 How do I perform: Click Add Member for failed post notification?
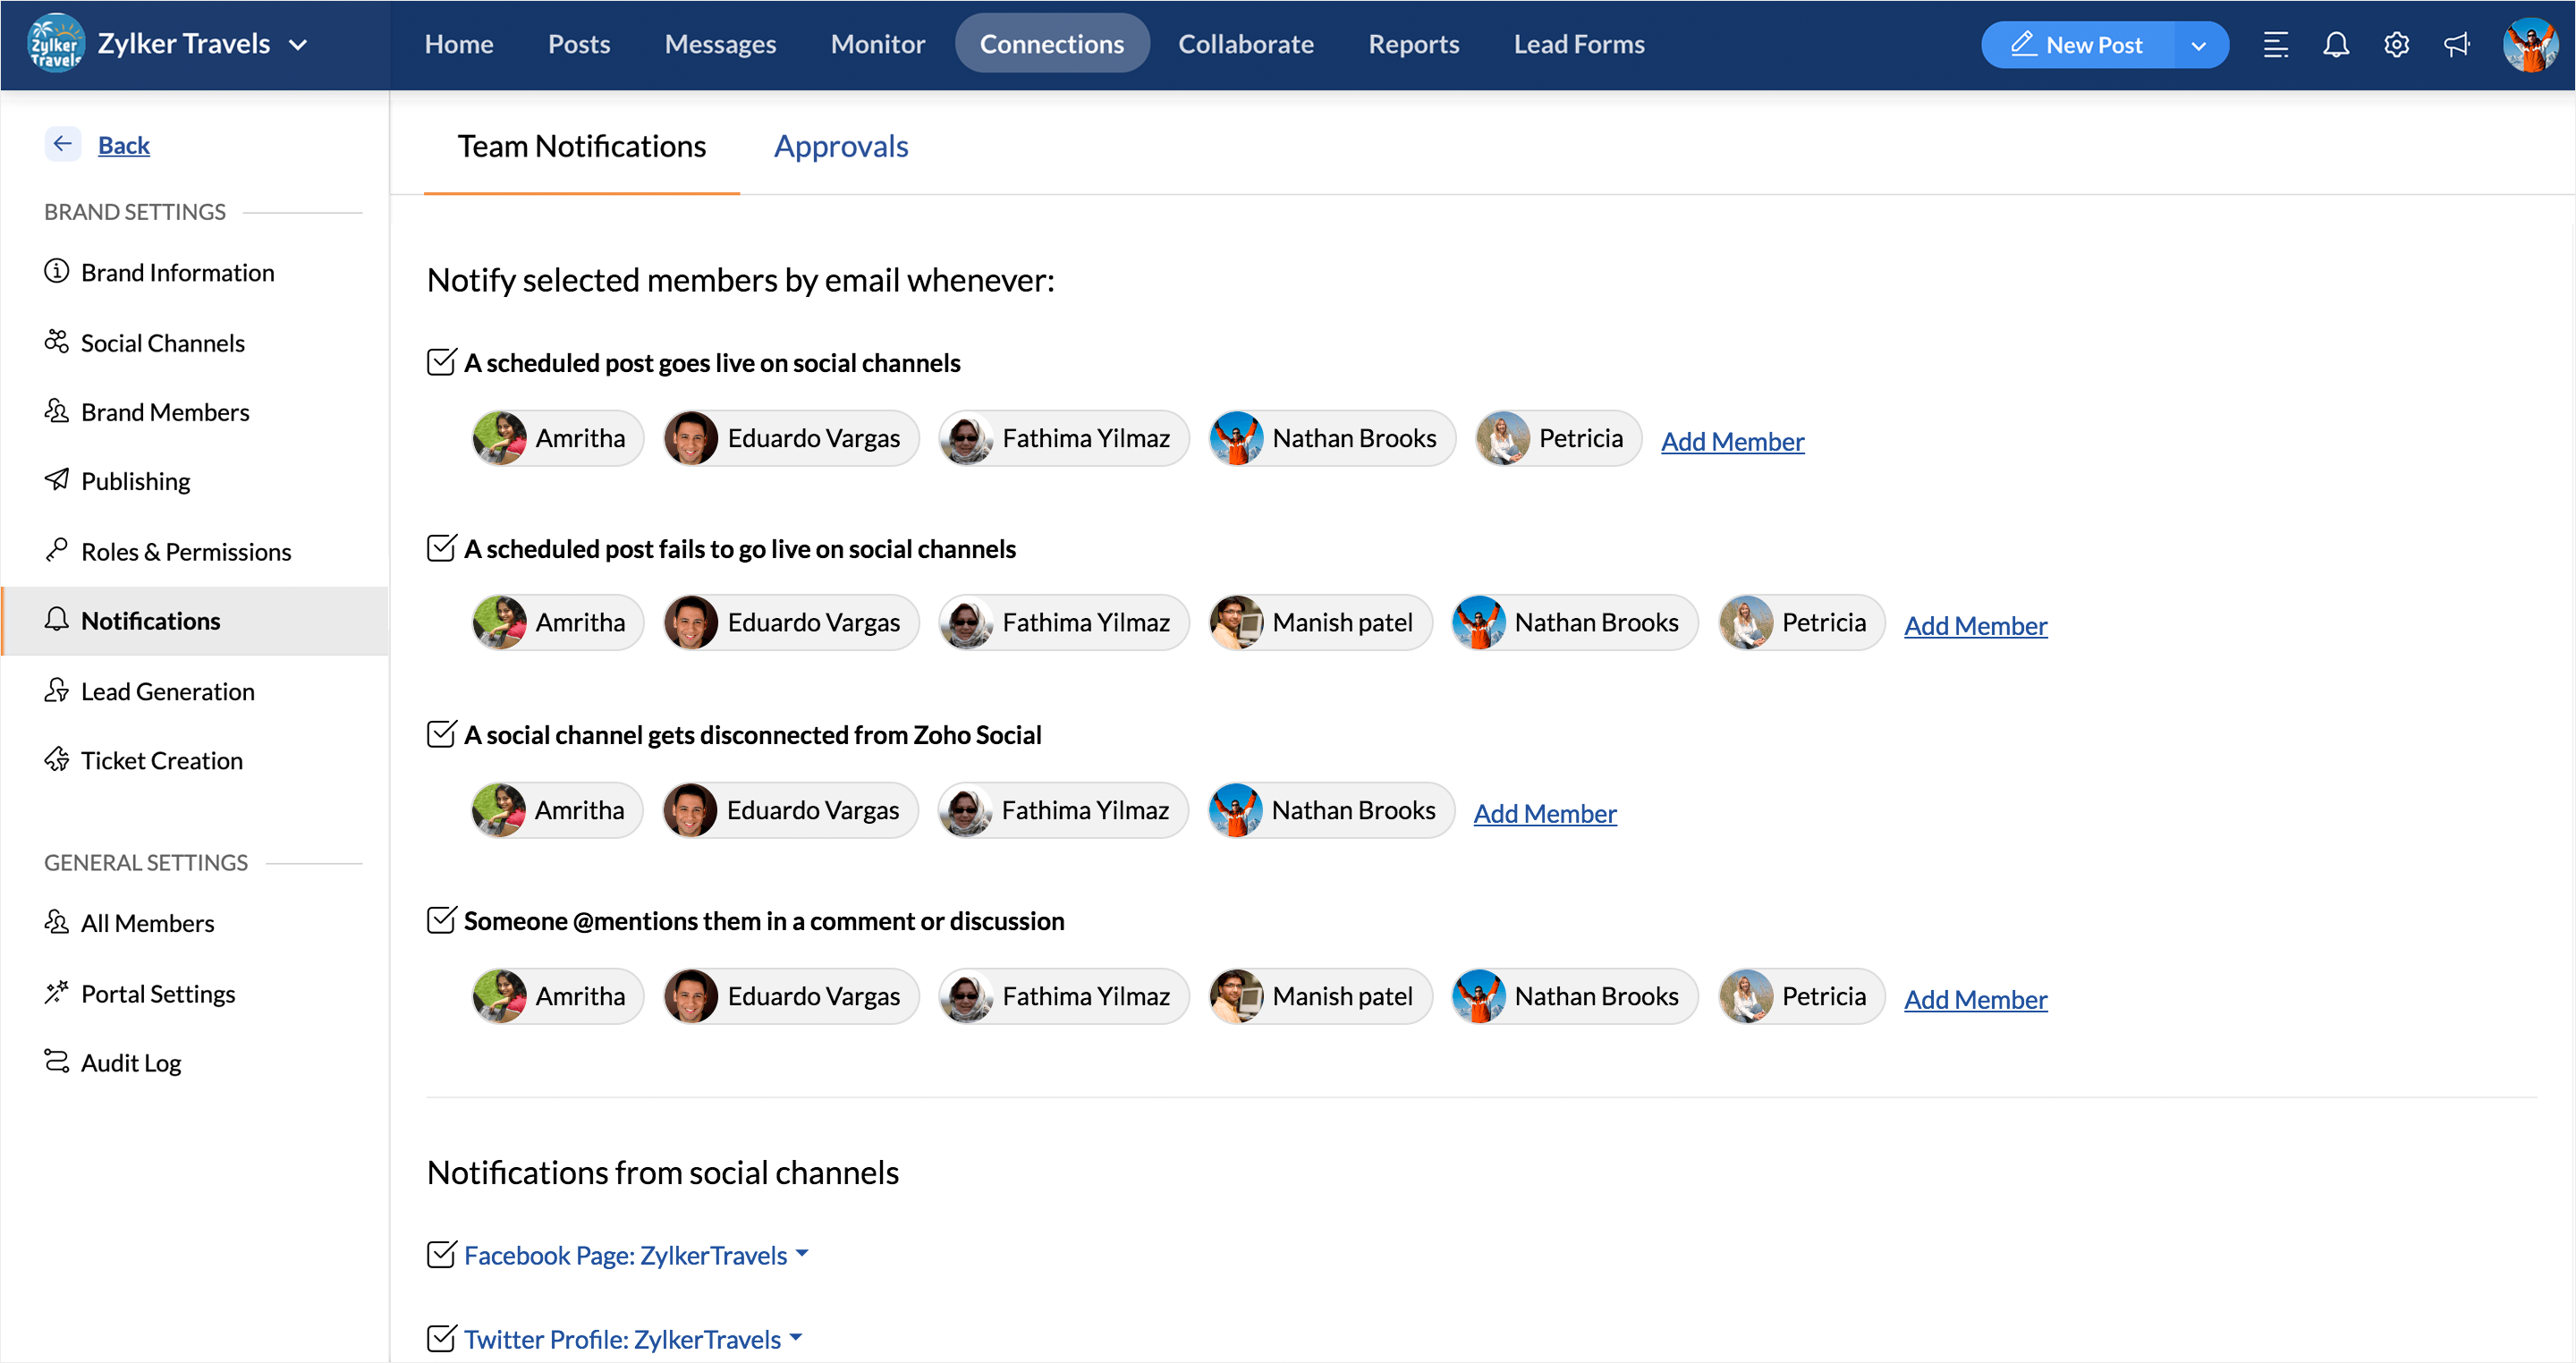pos(1975,626)
